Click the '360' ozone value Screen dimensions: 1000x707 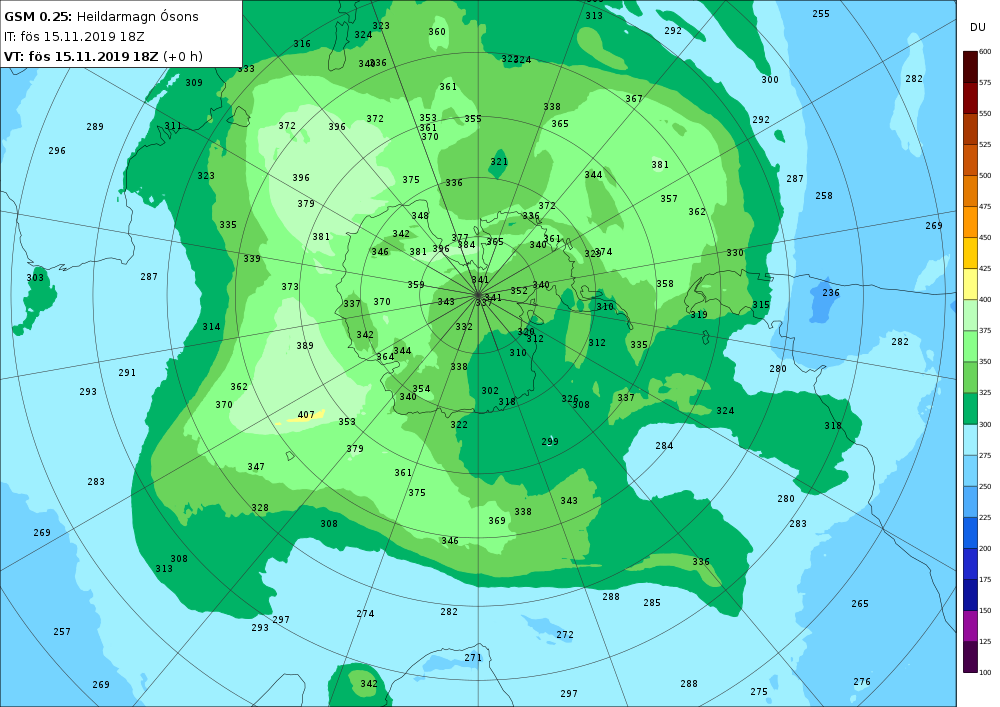pos(437,31)
